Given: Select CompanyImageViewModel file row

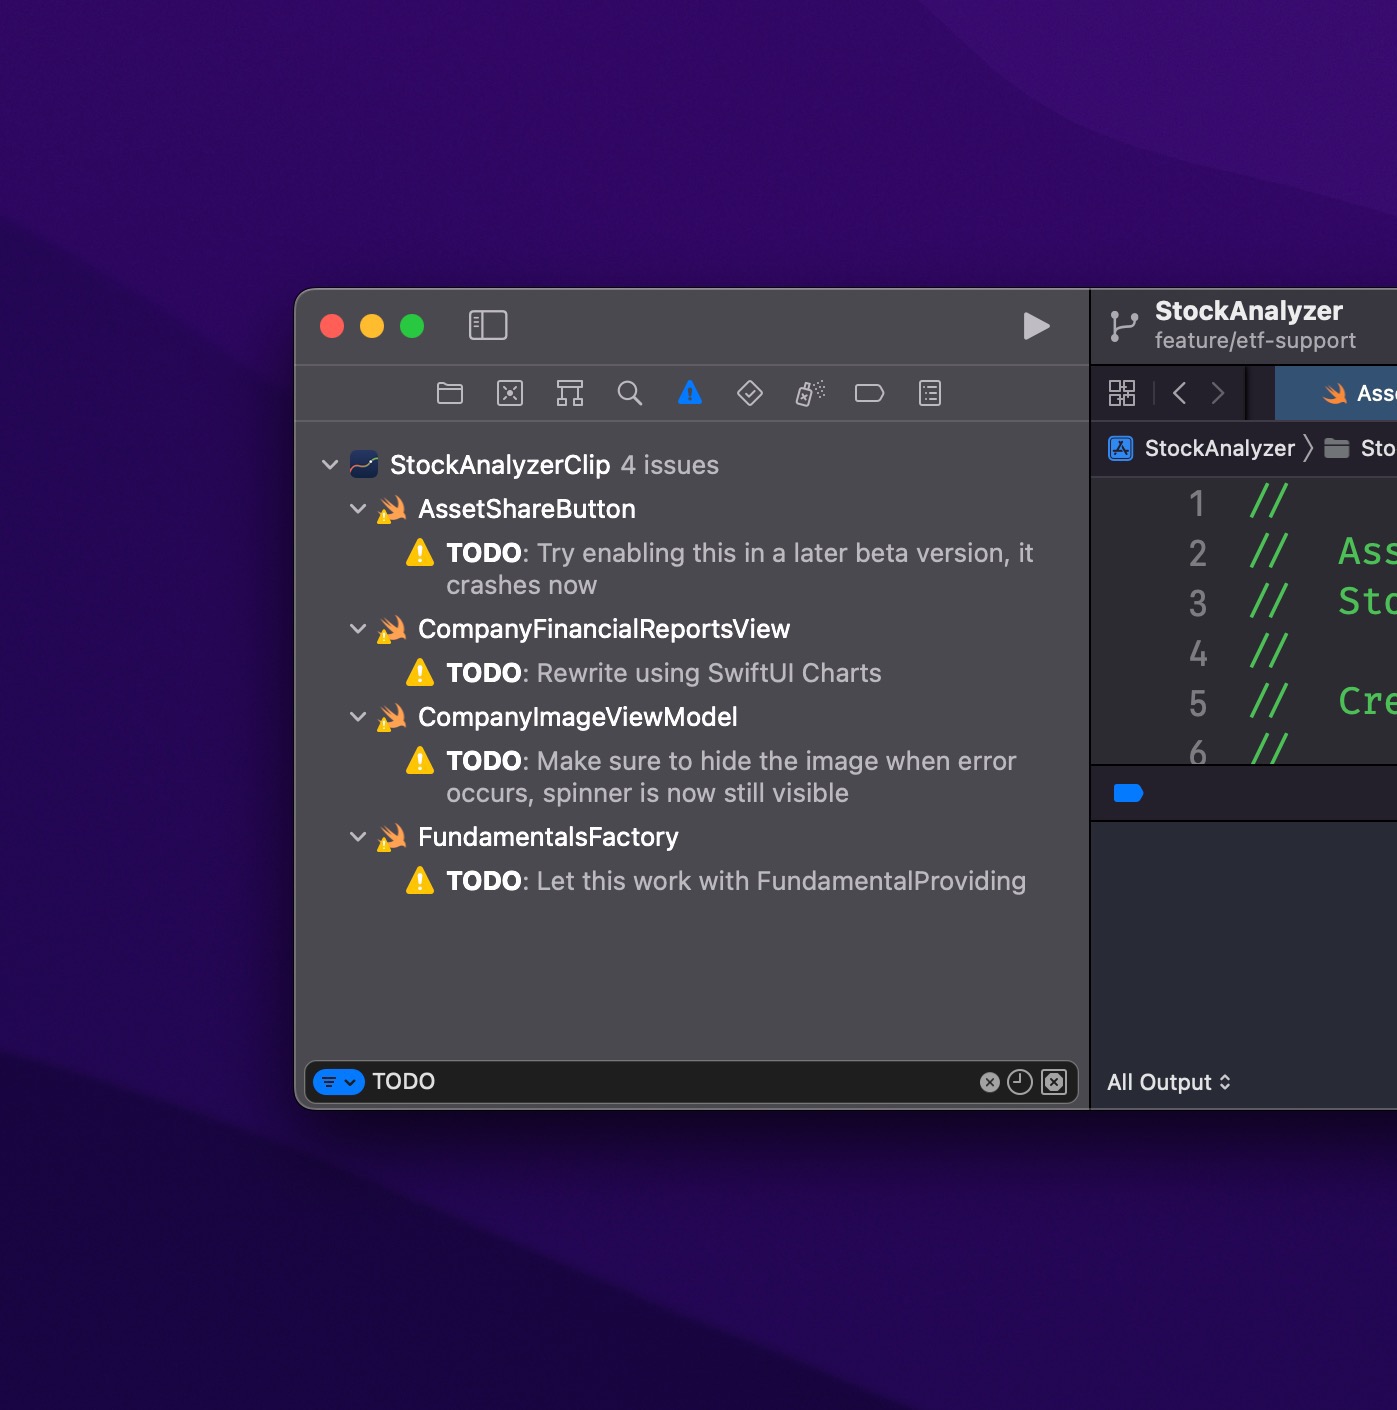Looking at the screenshot, I should coord(692,717).
